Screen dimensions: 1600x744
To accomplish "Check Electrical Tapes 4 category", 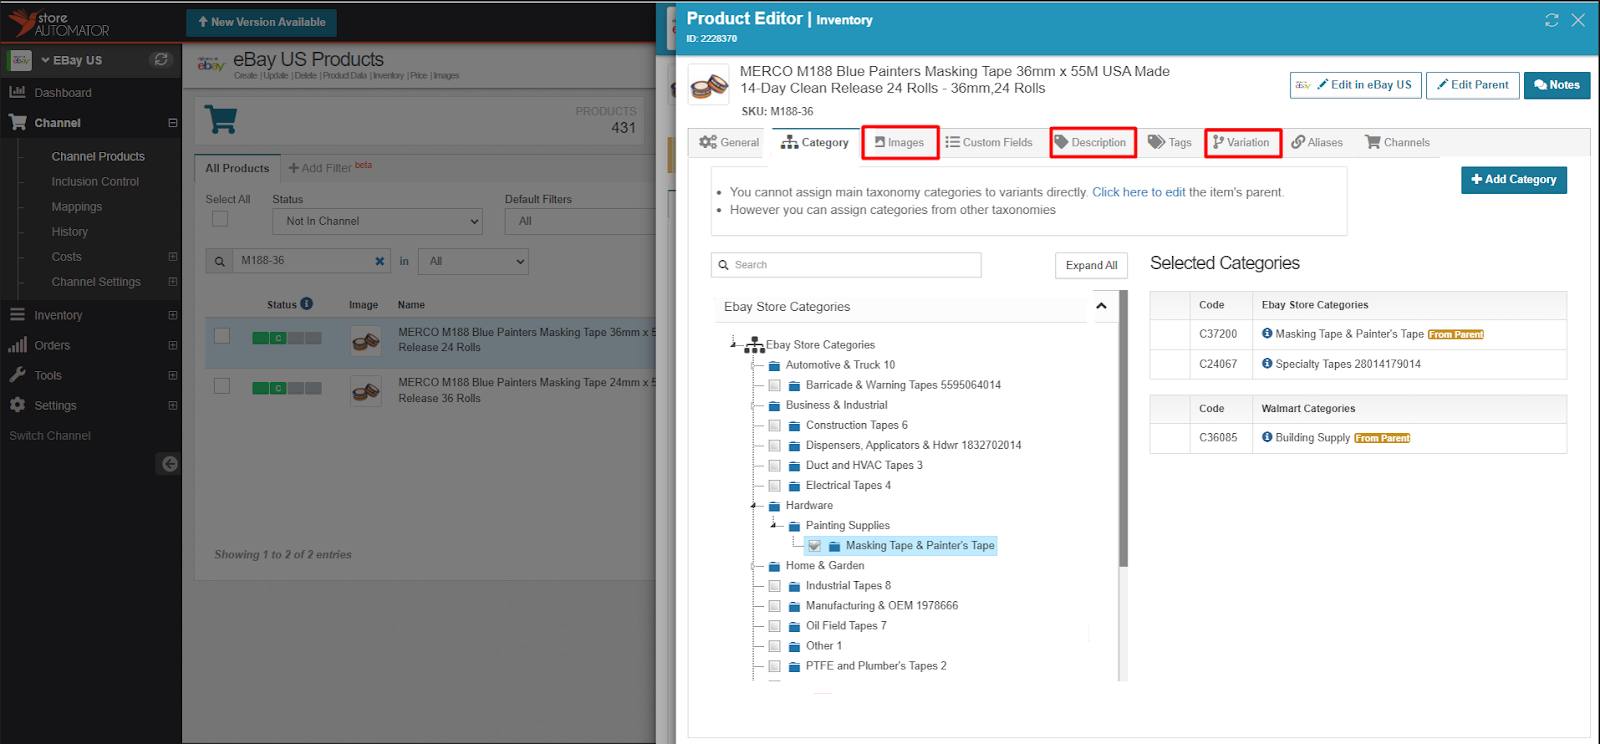I will click(774, 485).
